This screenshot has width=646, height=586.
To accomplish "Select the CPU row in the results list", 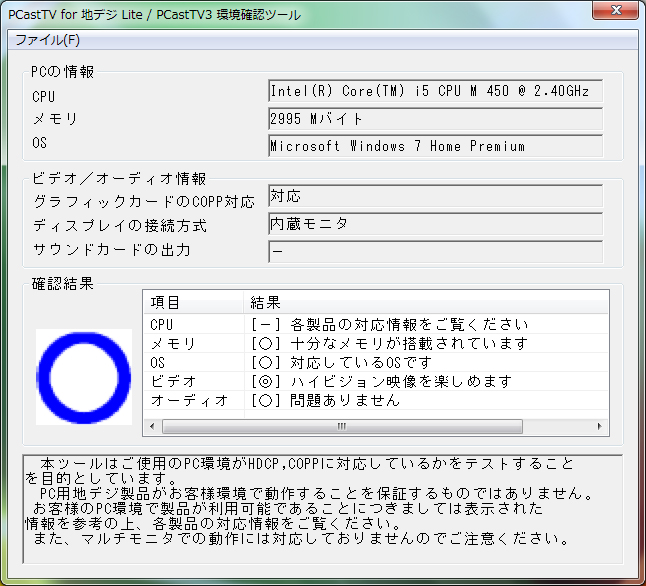I will 376,325.
